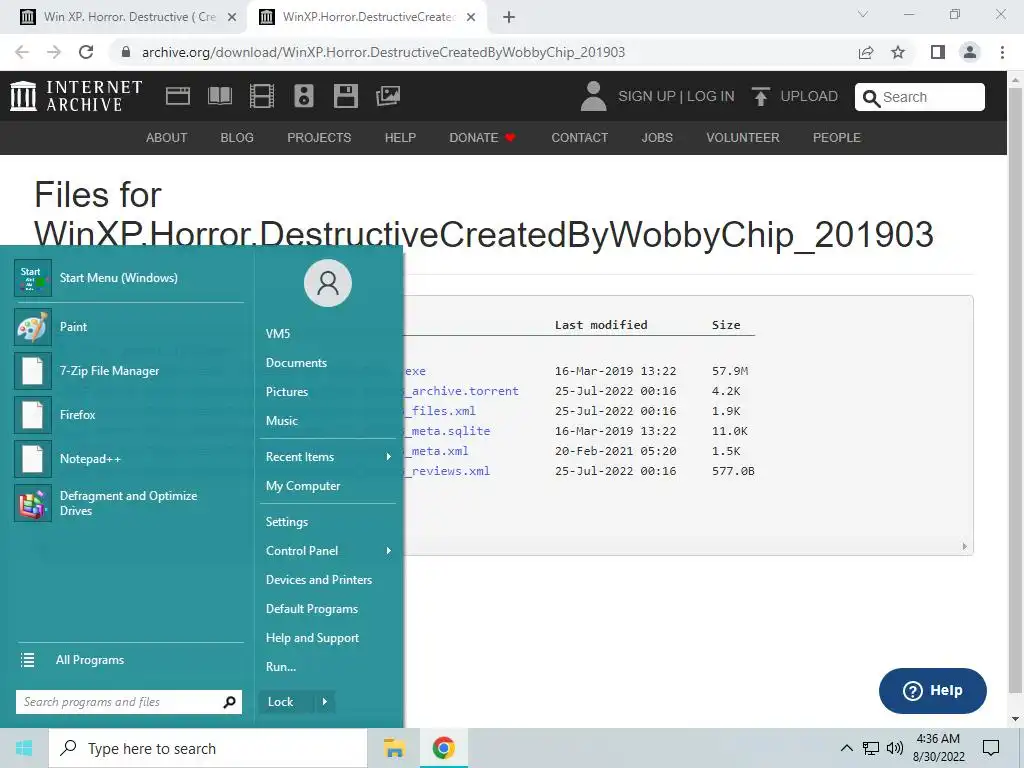Open the Chrome tab search chevron

tap(863, 14)
